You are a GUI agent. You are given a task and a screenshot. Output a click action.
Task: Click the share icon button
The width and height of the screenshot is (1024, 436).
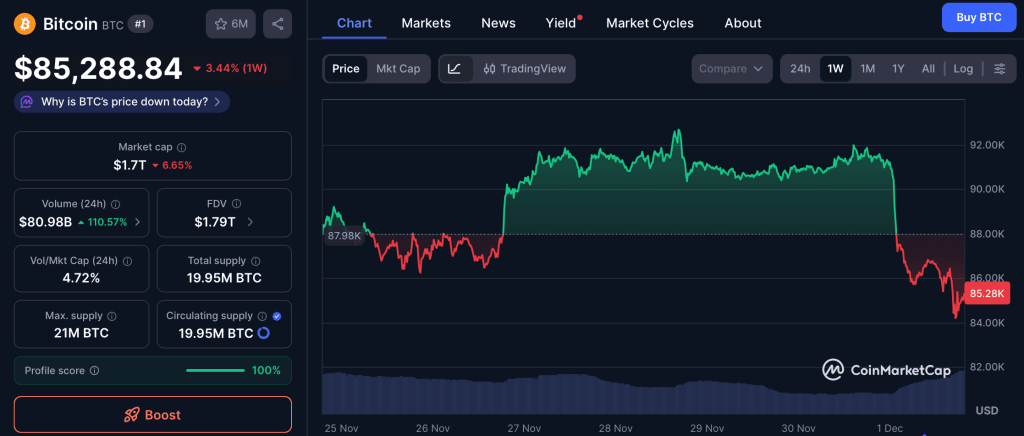(x=277, y=23)
